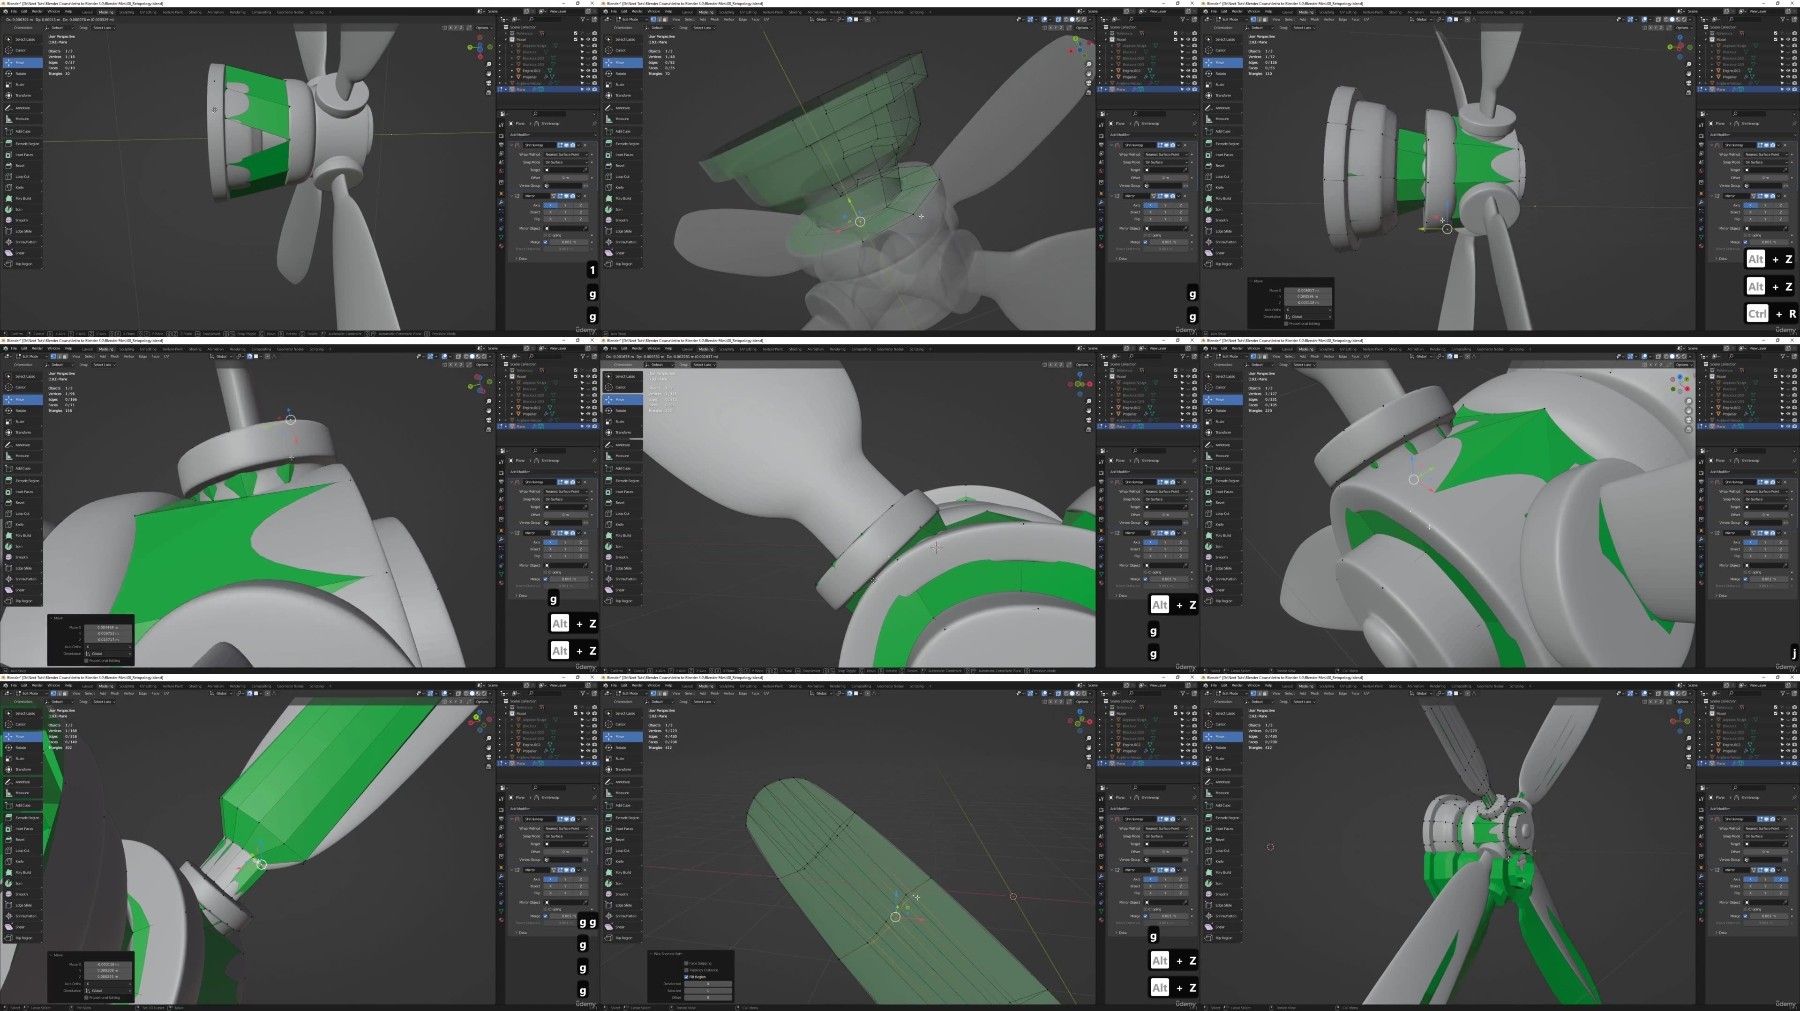Viewport: 1800px width, 1011px height.
Task: Toggle Shrinkwrap viewport display in bottom-middle frame
Action: pos(1166,819)
